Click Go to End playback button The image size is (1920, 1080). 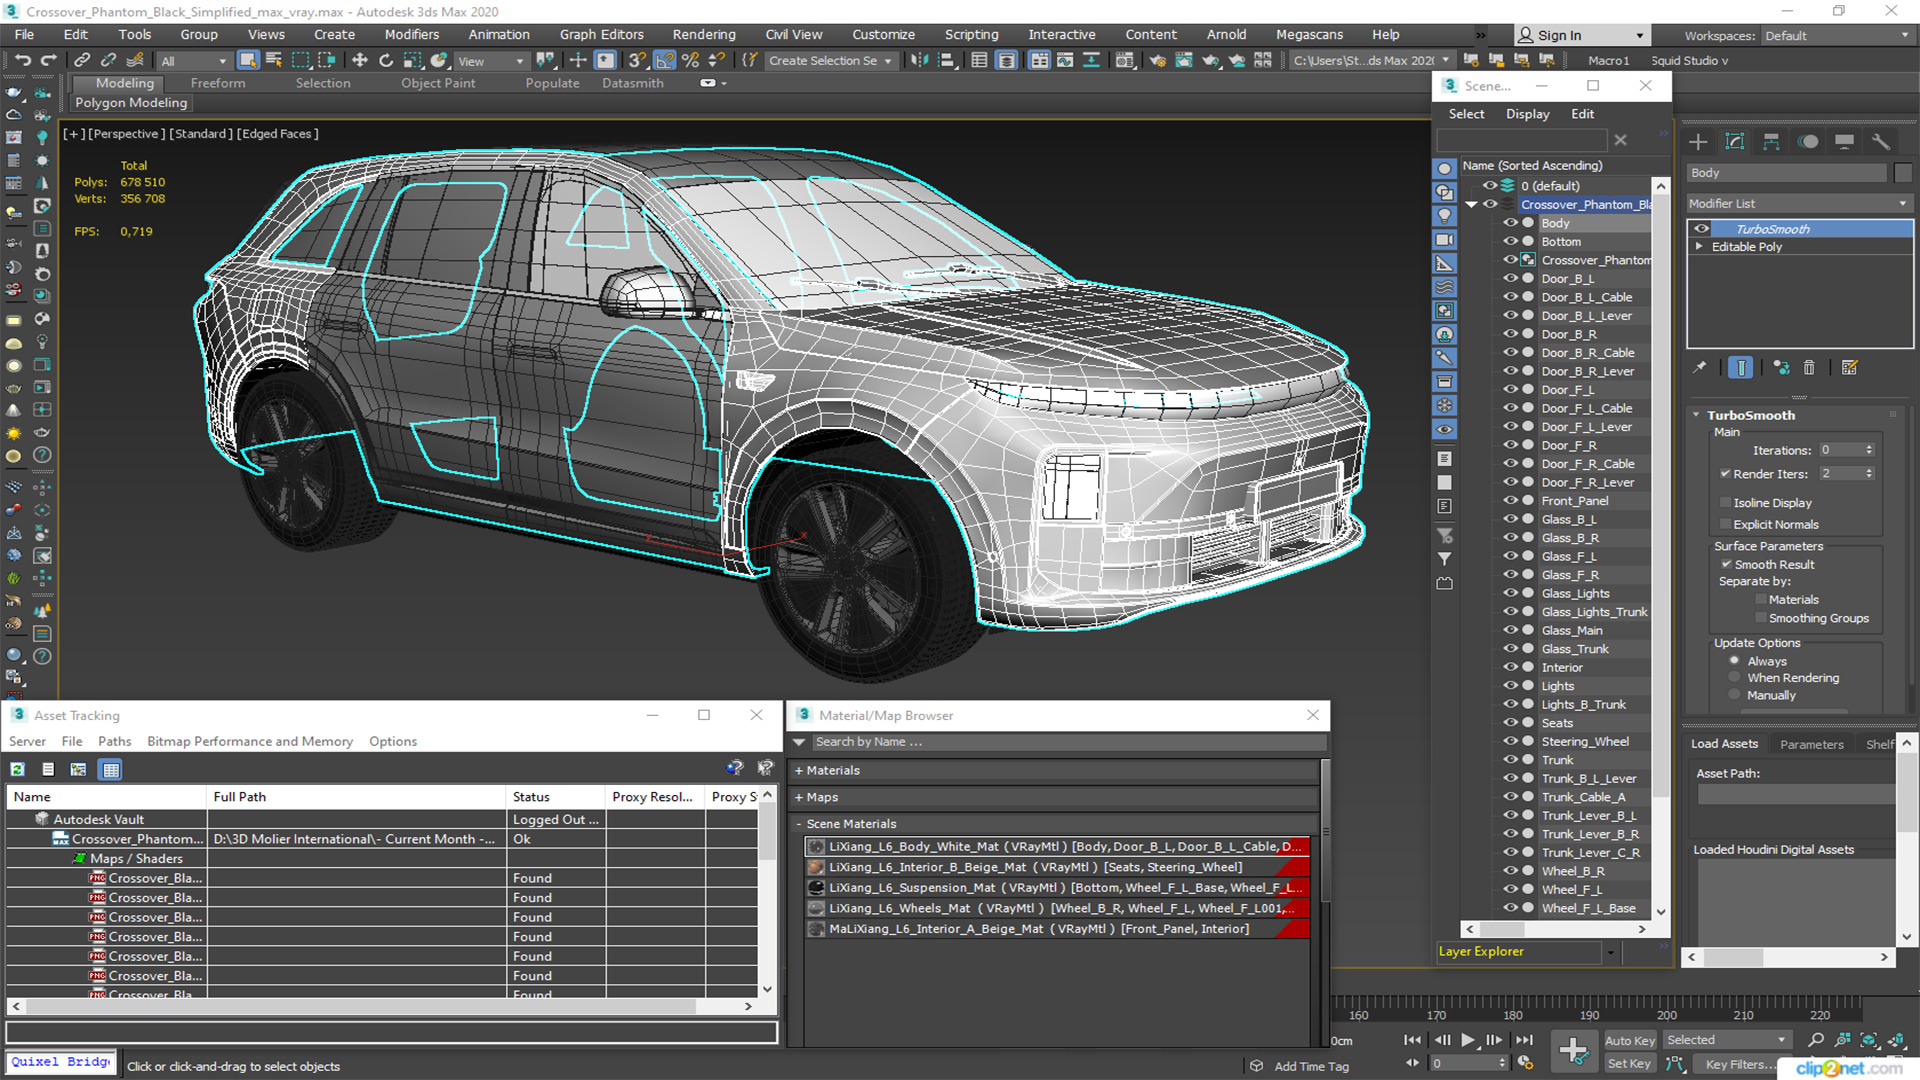pos(1524,1040)
